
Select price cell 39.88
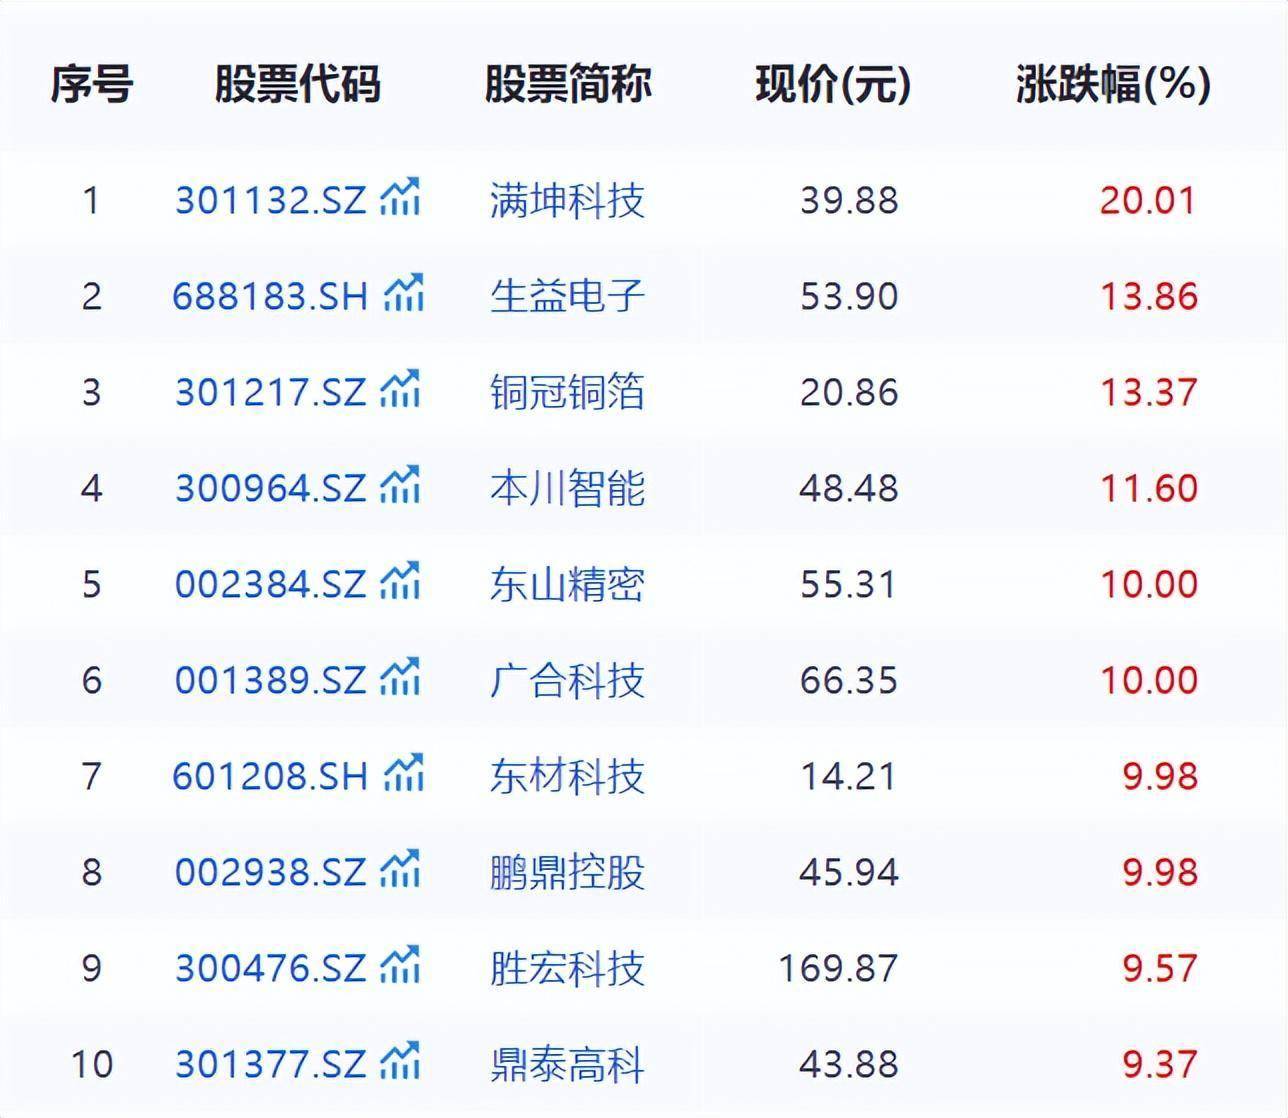coord(849,201)
